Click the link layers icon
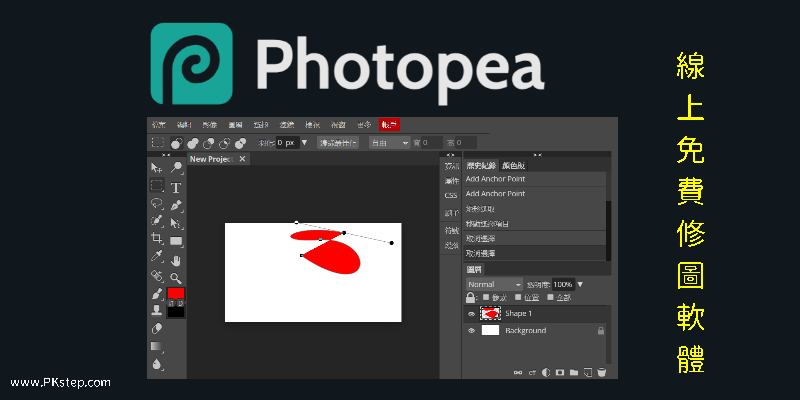The image size is (800, 400). 518,373
